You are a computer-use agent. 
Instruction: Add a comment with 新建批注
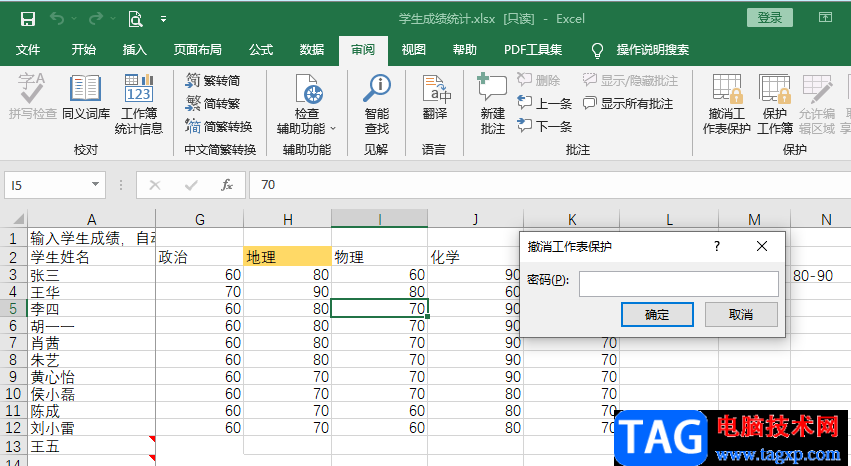pos(493,104)
